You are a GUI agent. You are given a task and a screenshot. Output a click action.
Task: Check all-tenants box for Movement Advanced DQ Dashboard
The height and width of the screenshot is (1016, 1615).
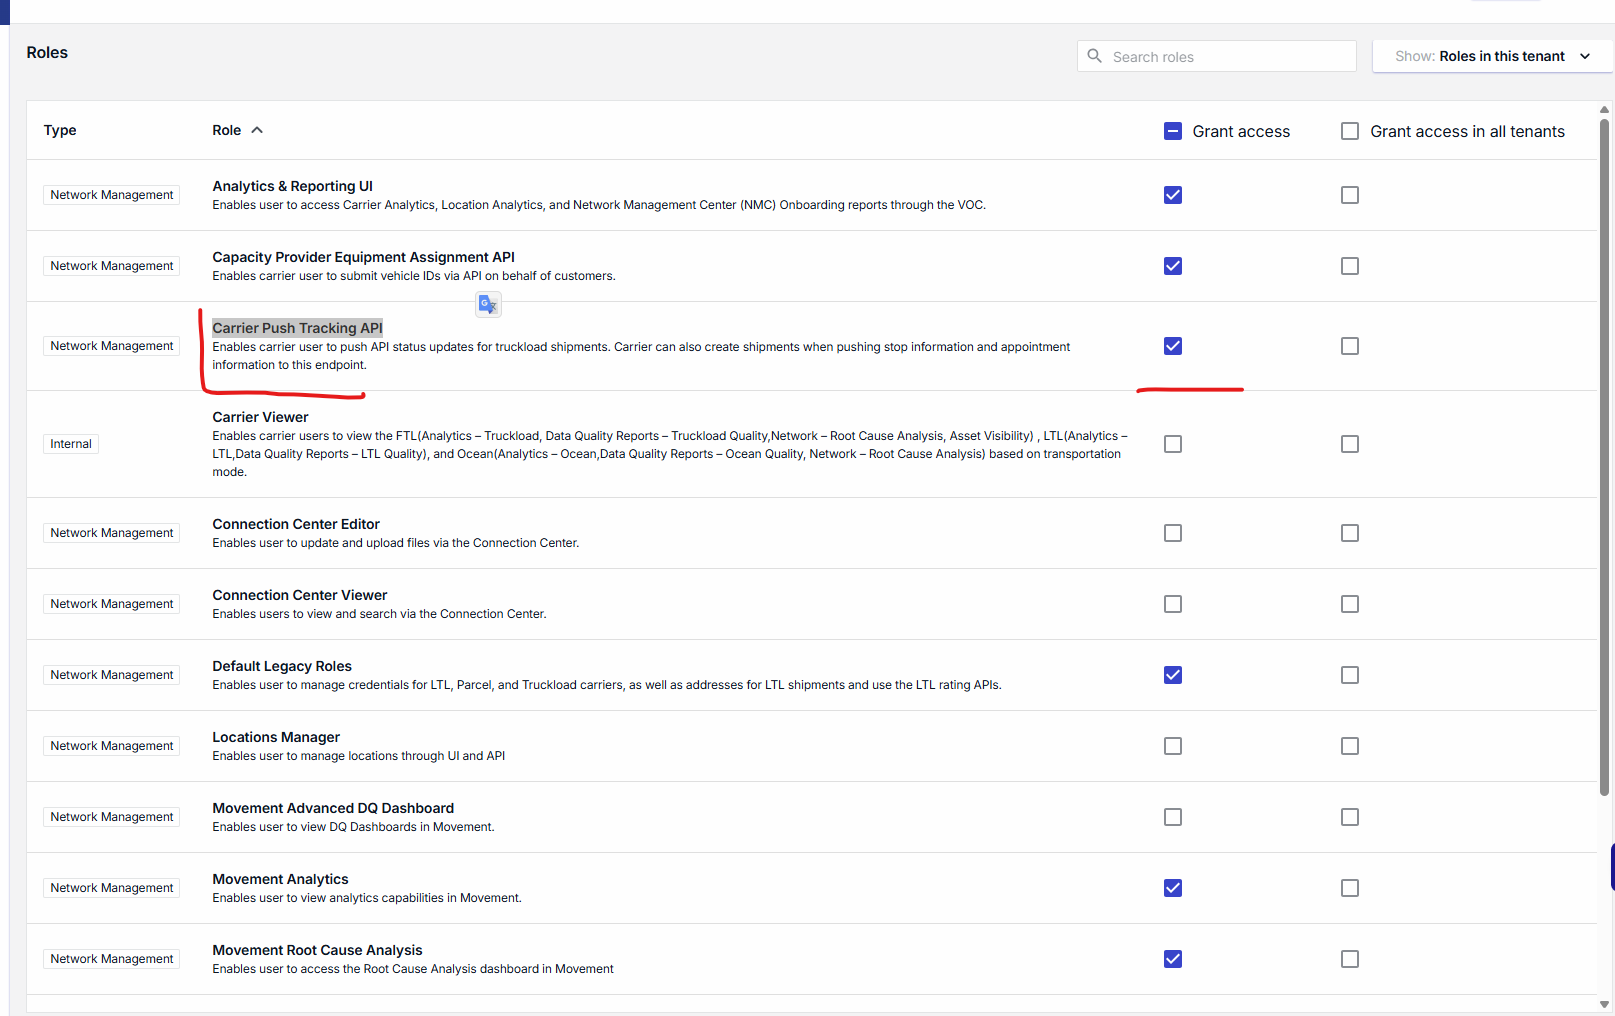1350,817
